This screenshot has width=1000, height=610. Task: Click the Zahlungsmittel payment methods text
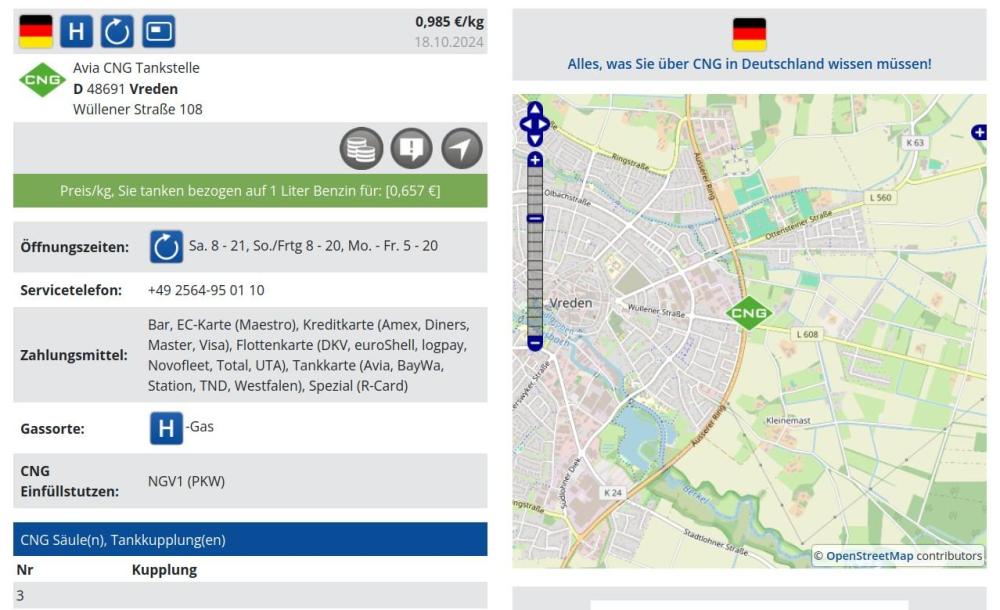click(309, 355)
